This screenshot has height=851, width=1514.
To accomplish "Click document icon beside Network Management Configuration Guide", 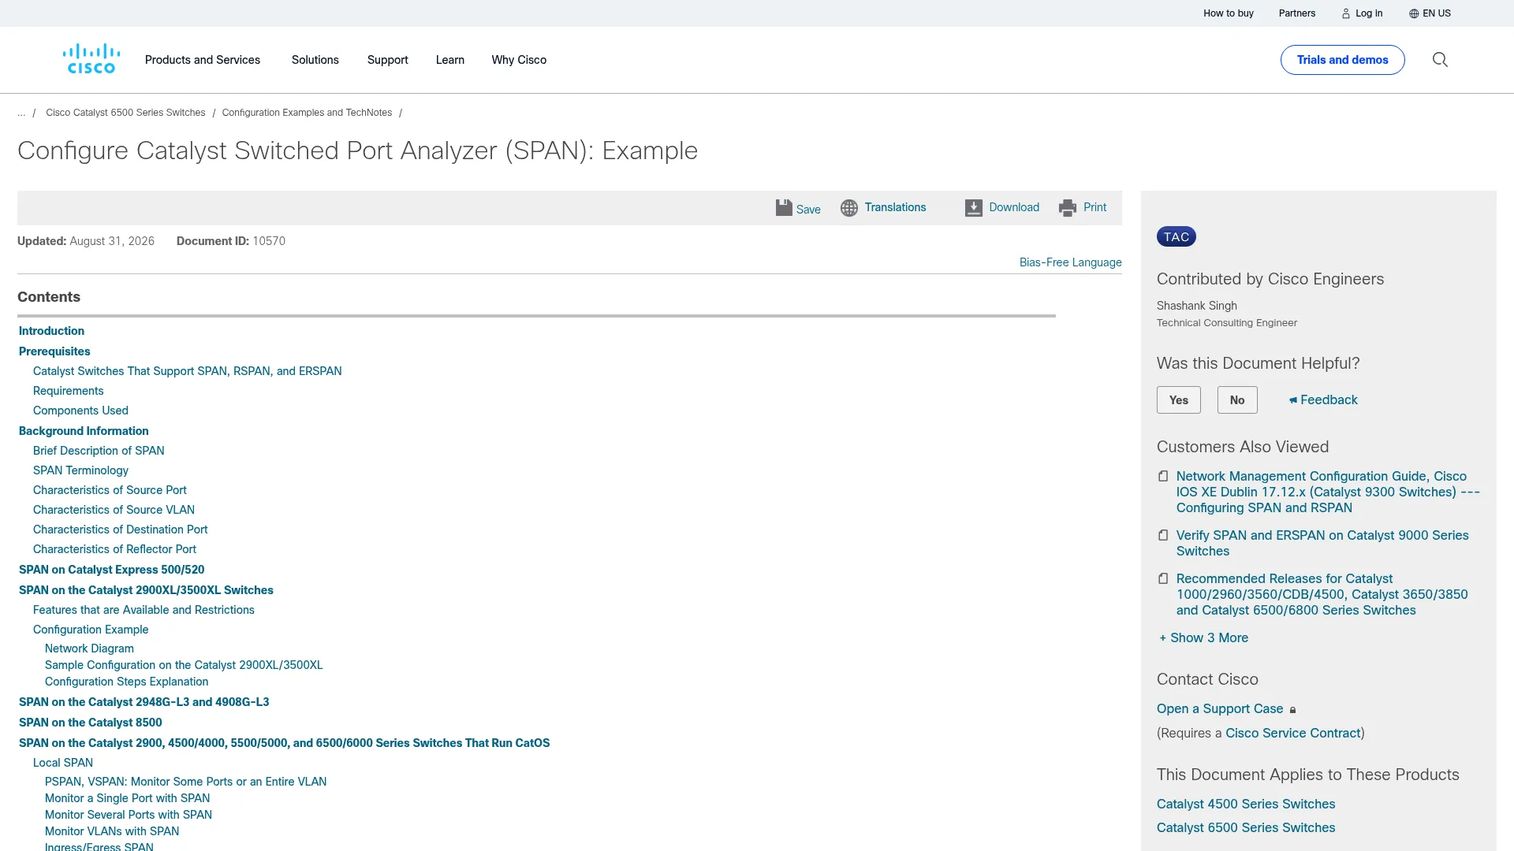I will point(1163,477).
